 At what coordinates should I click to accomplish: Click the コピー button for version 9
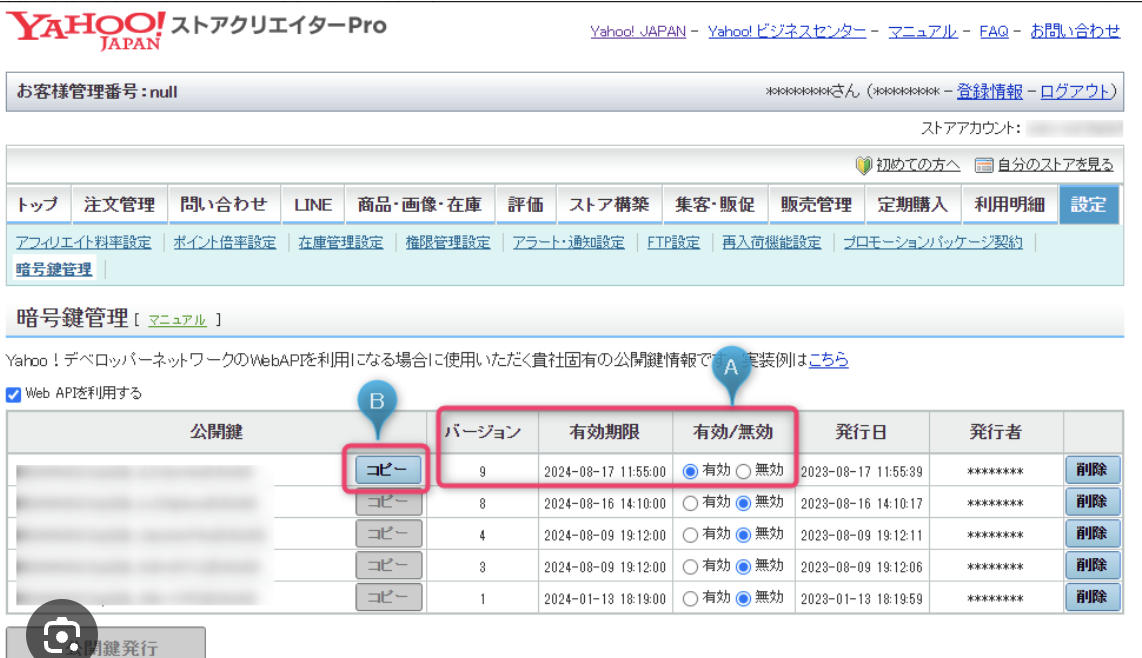click(x=388, y=470)
